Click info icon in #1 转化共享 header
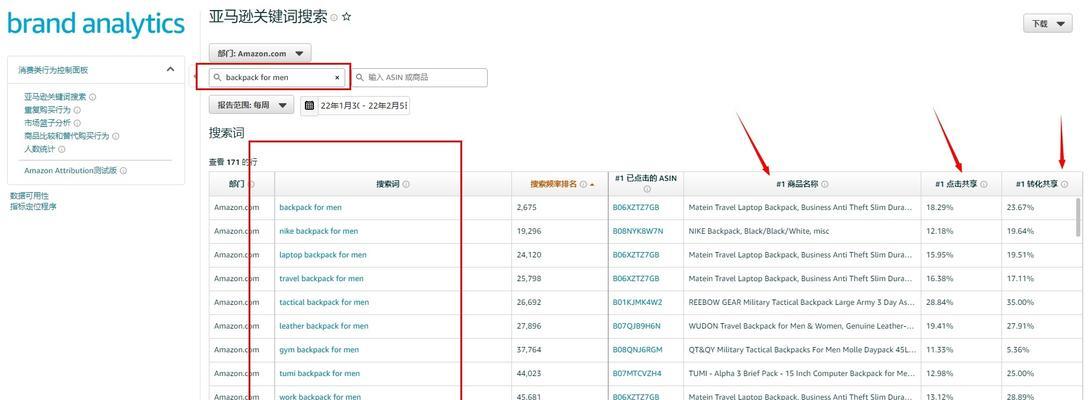 pos(1065,184)
